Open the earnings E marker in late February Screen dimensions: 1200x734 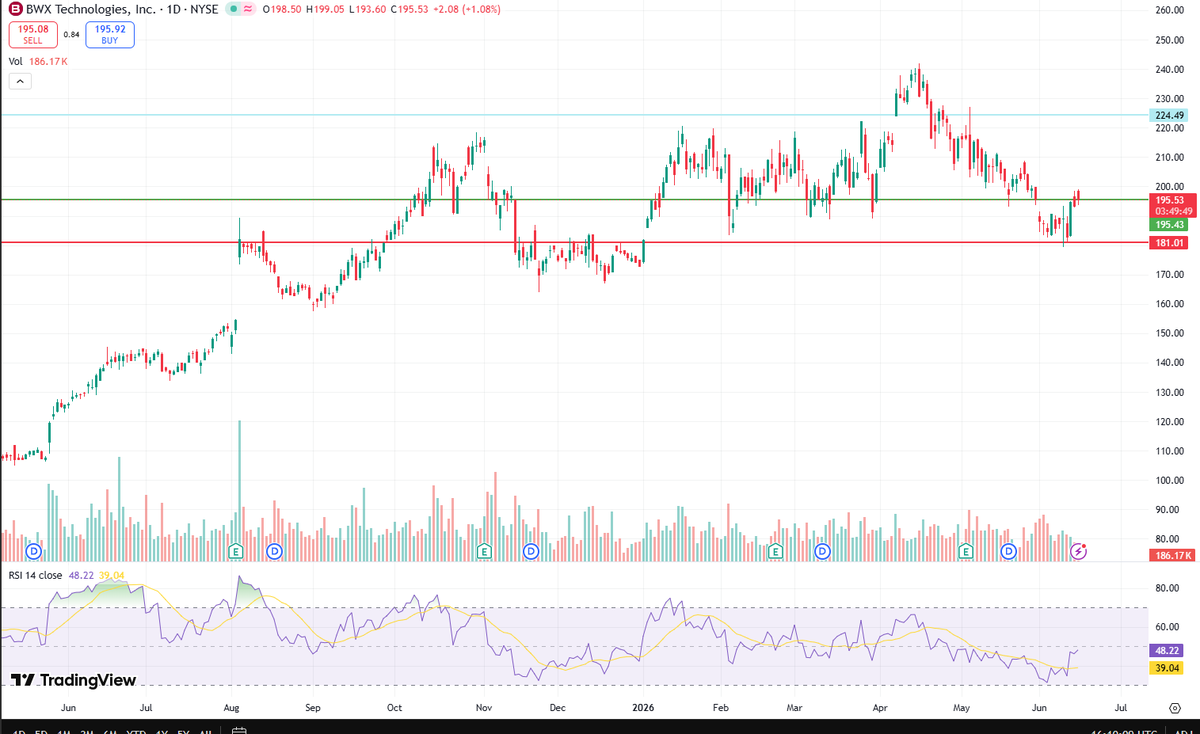[774, 551]
